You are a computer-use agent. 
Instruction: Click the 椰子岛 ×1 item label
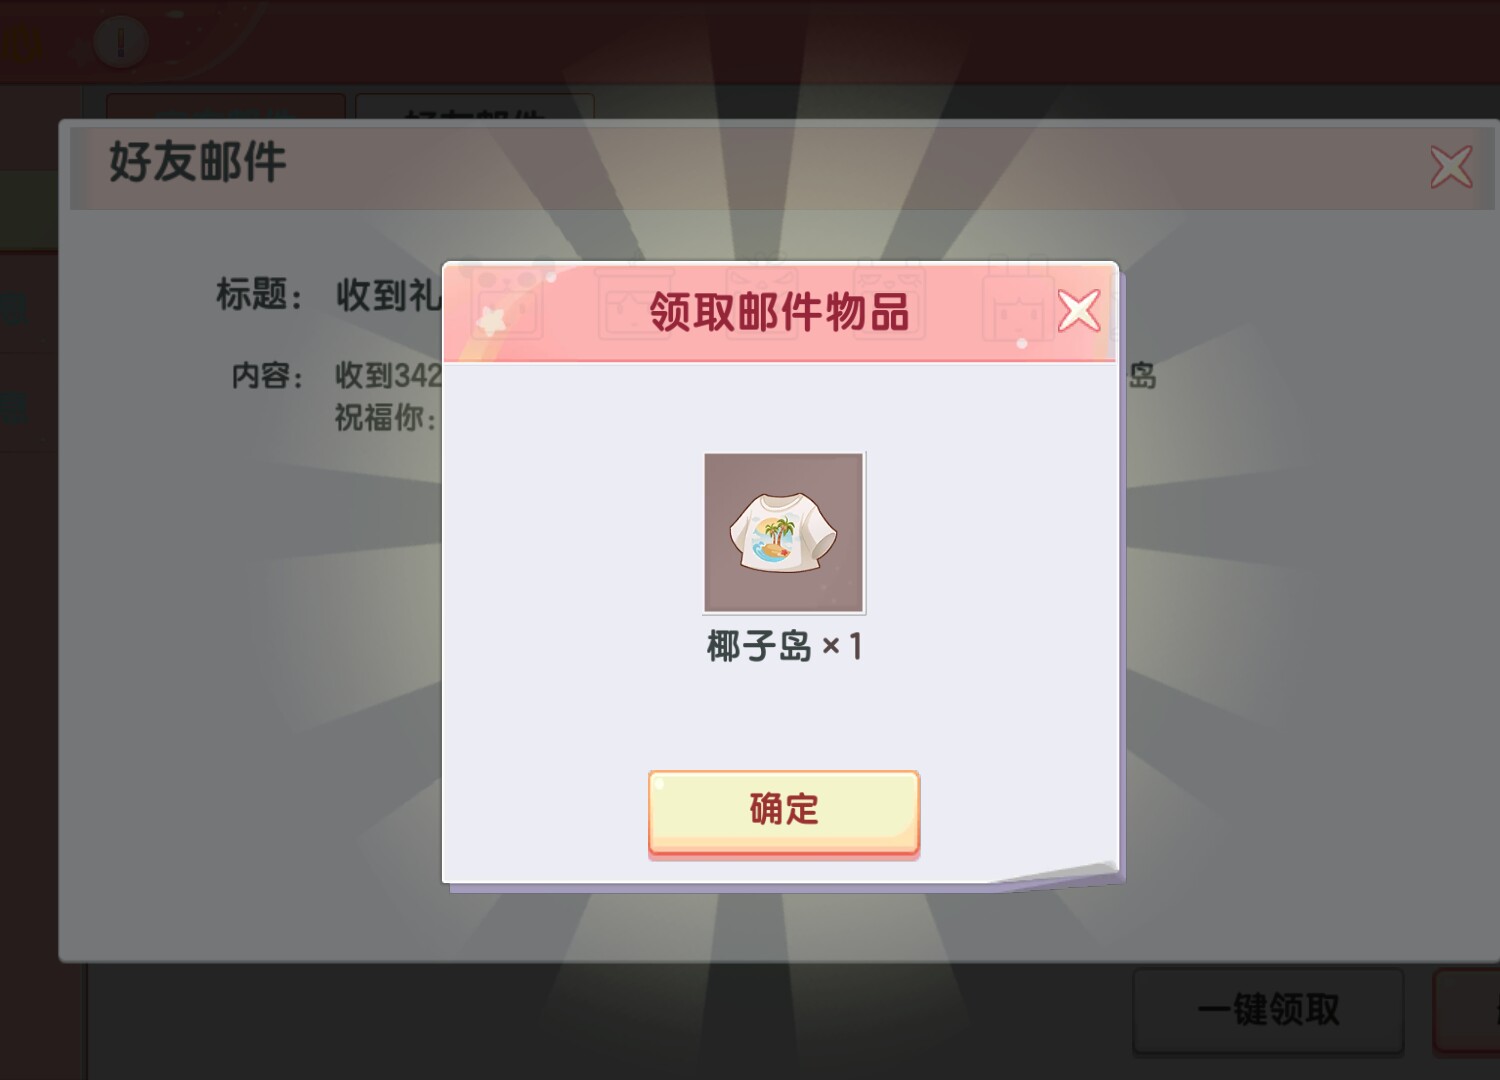click(x=784, y=647)
